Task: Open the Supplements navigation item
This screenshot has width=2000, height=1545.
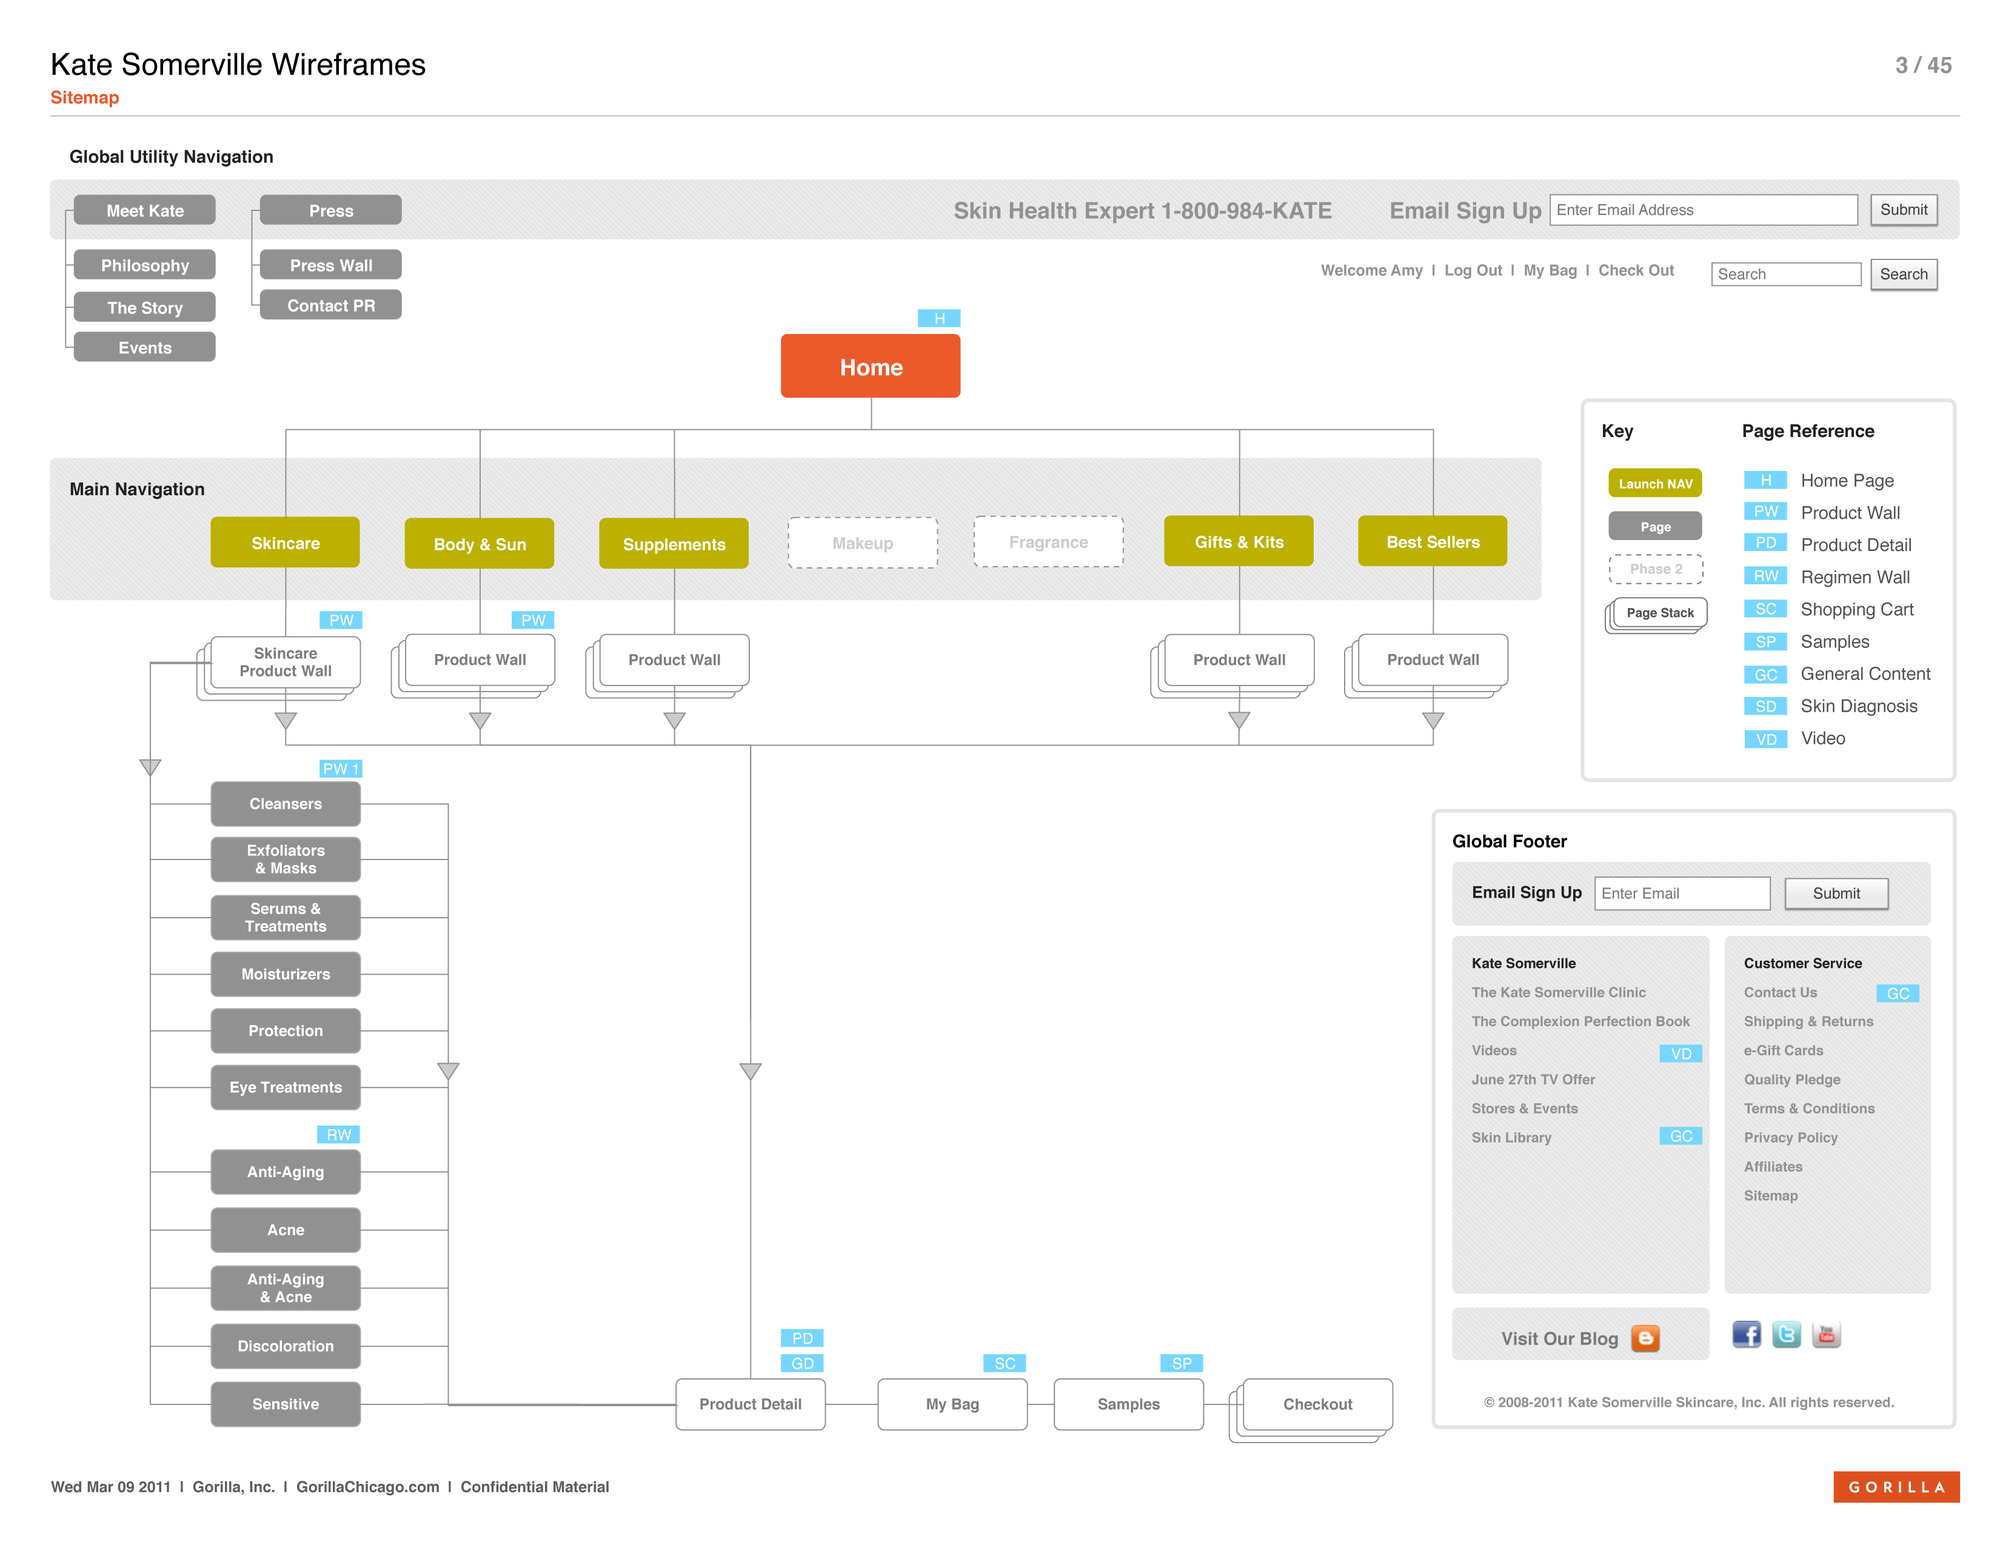Action: coord(674,543)
